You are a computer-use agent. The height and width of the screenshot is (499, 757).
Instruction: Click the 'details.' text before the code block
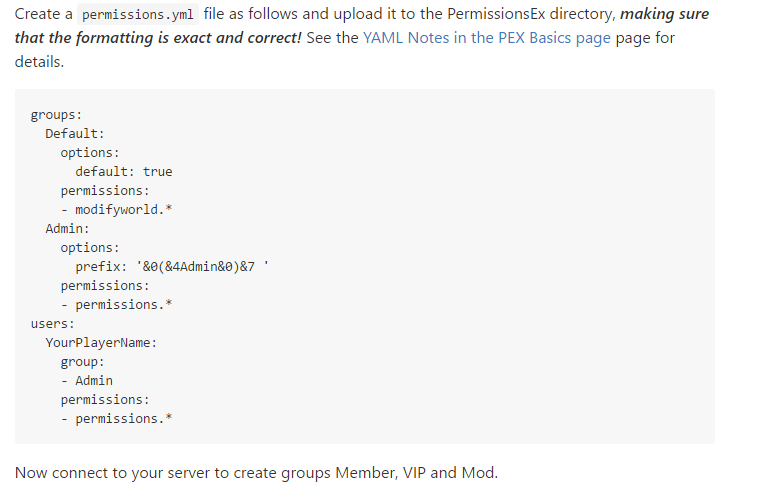39,61
